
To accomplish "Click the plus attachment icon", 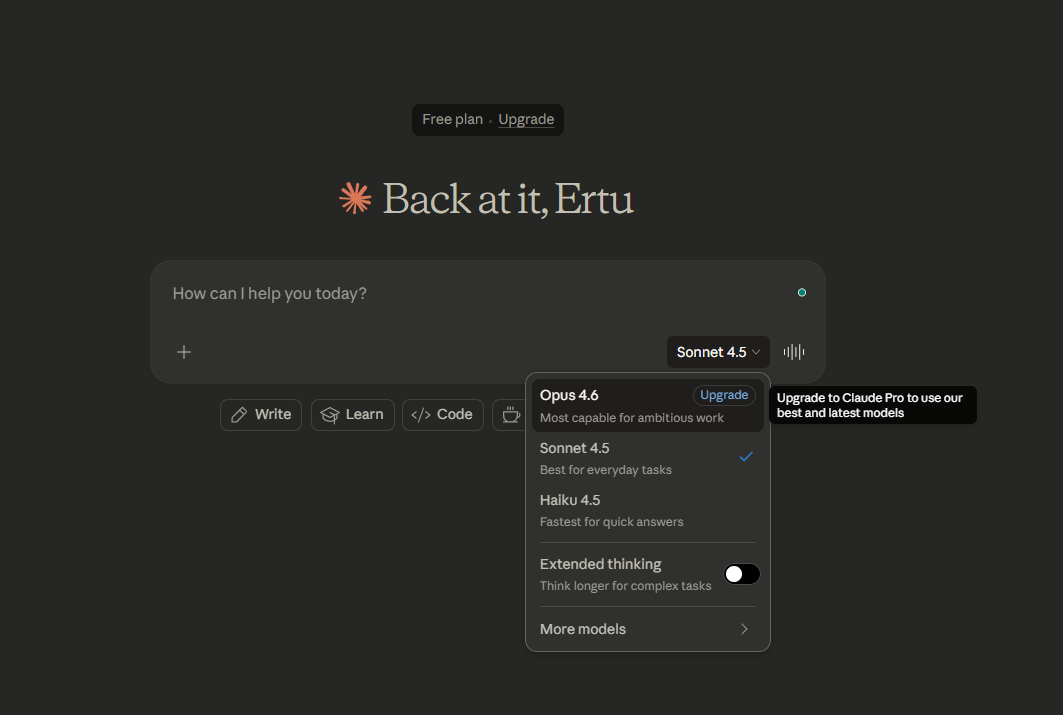I will click(x=184, y=352).
